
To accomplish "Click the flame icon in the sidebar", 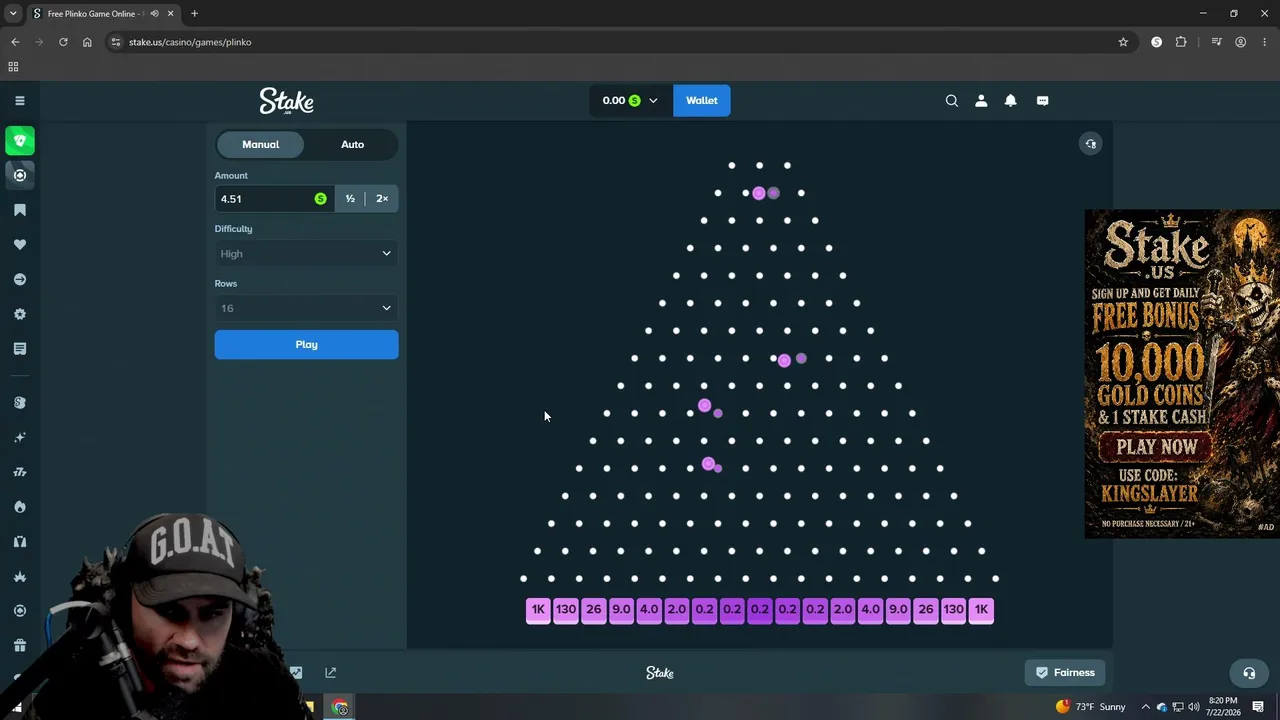I will 20,507.
